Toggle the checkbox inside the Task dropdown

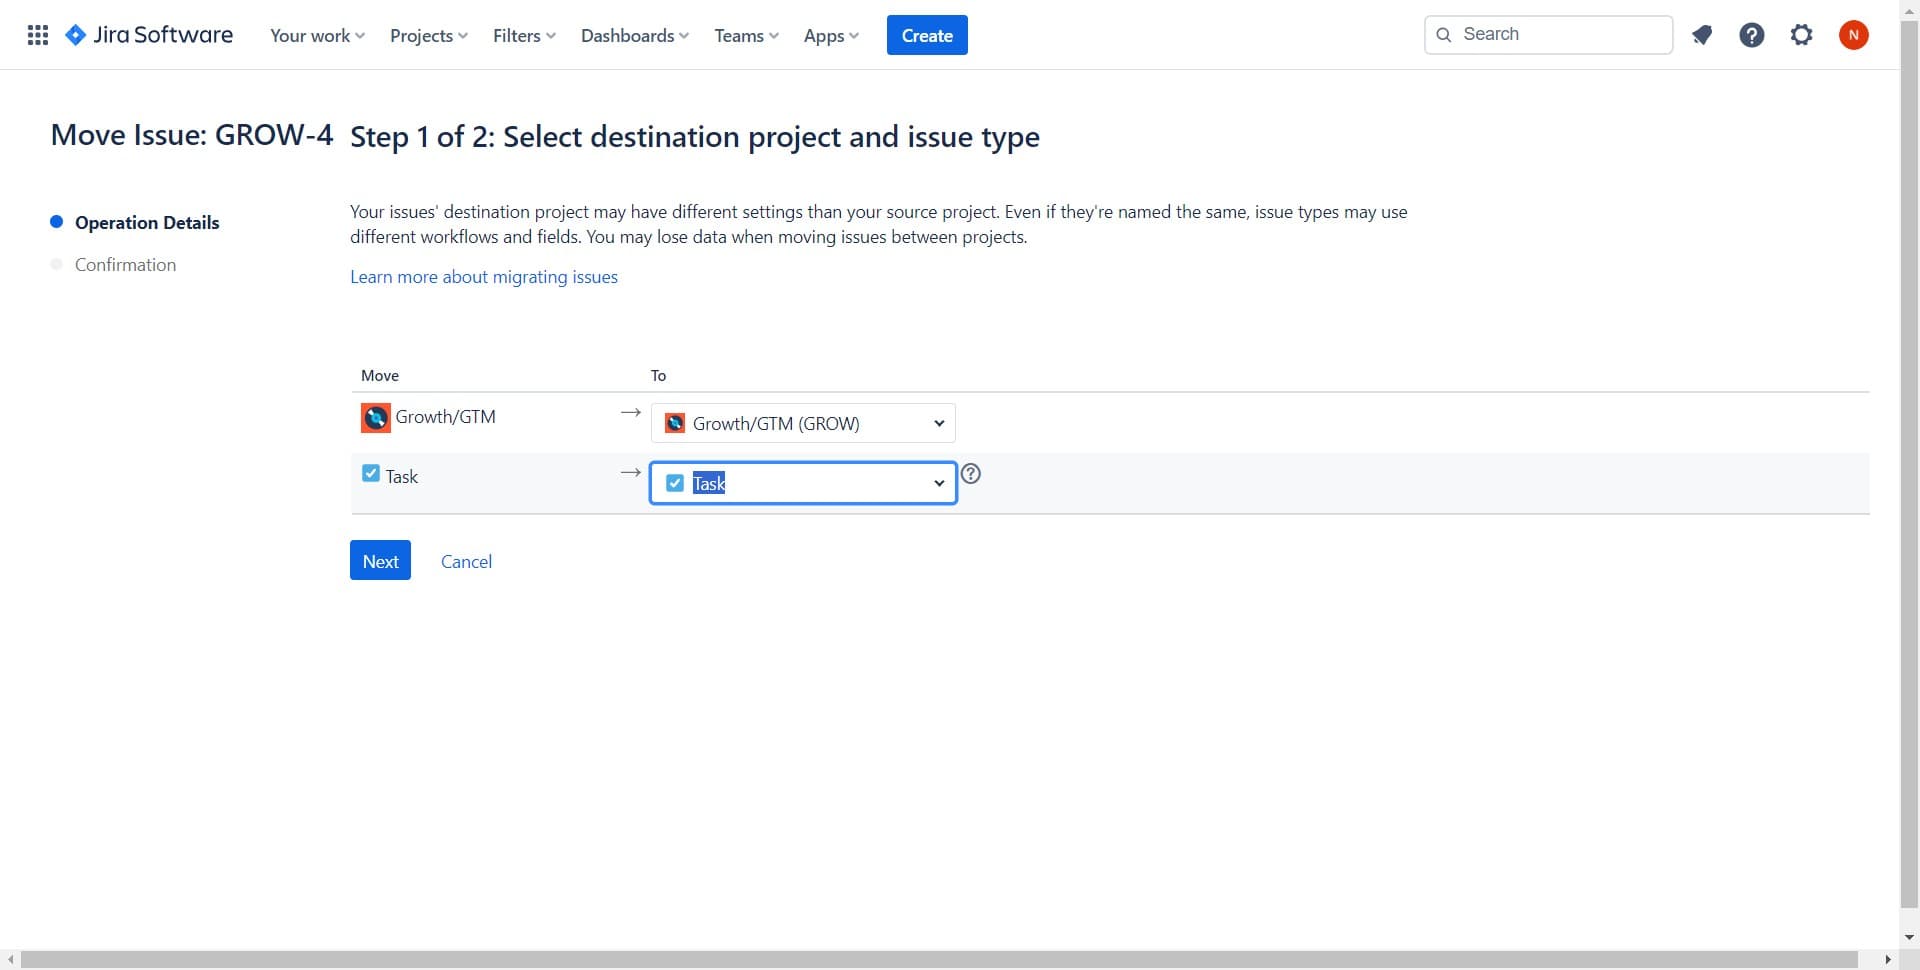676,482
